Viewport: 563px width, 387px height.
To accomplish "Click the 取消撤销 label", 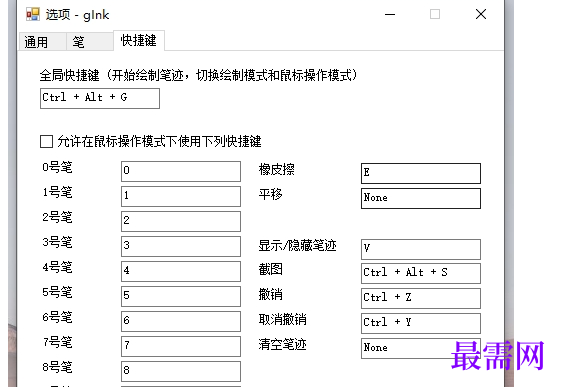I will click(x=283, y=319).
